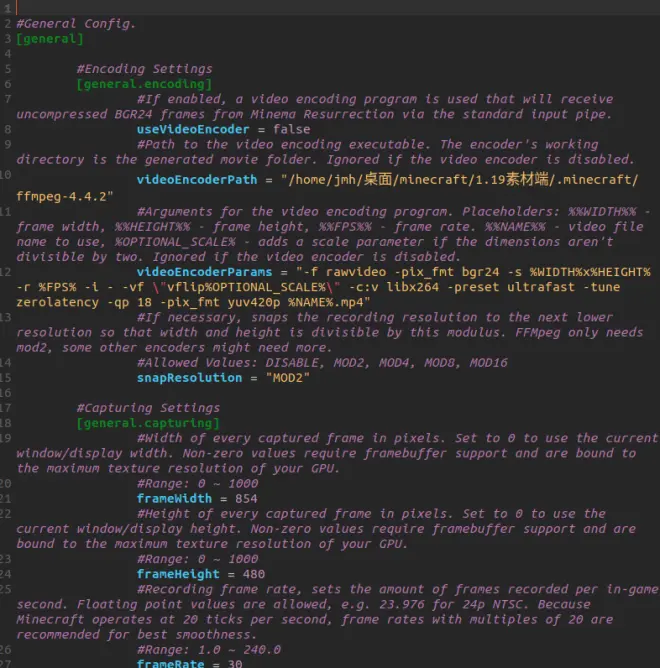Image resolution: width=660 pixels, height=668 pixels.
Task: Click the value 'false' of useVideoEncoder
Action: coord(292,130)
